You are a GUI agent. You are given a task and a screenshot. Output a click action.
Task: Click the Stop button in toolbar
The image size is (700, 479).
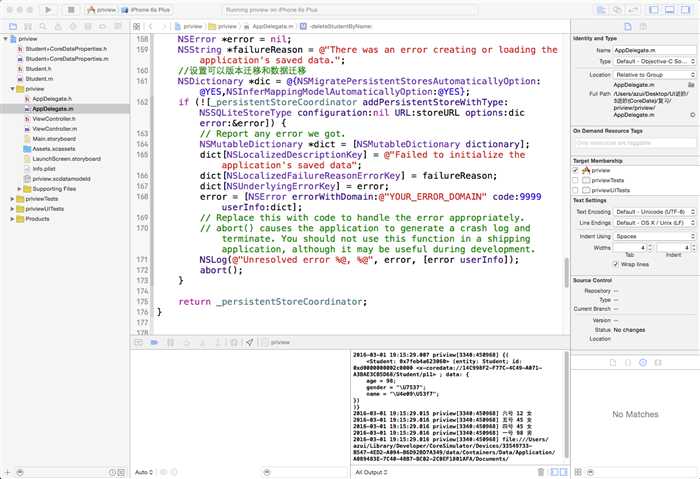(71, 10)
